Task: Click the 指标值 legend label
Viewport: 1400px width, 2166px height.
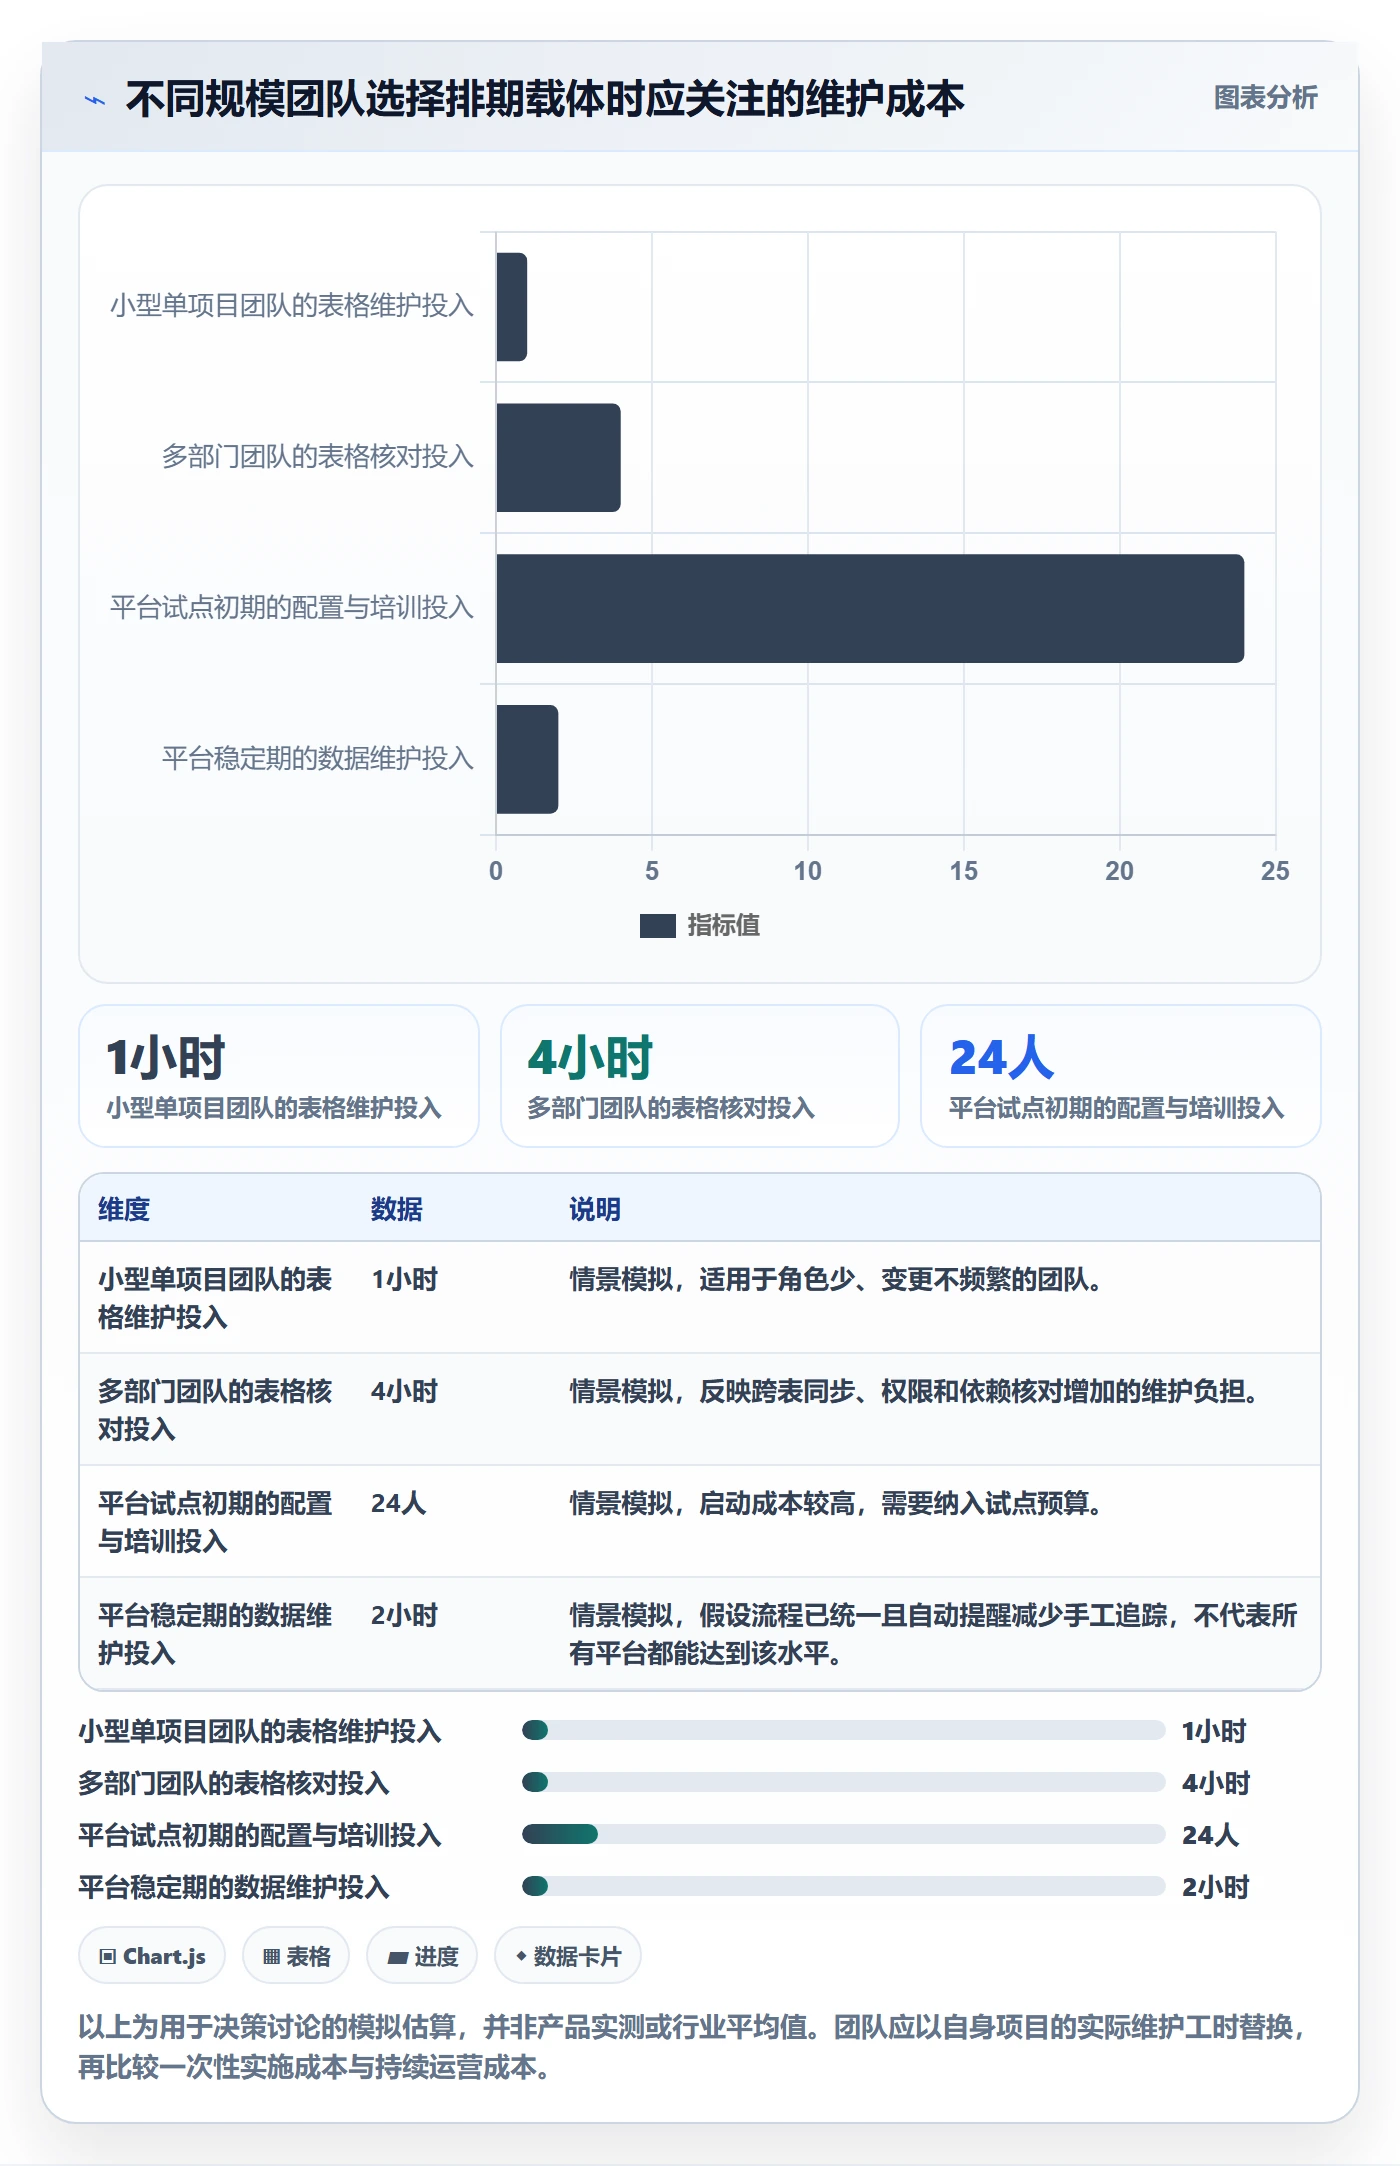Action: (x=723, y=926)
